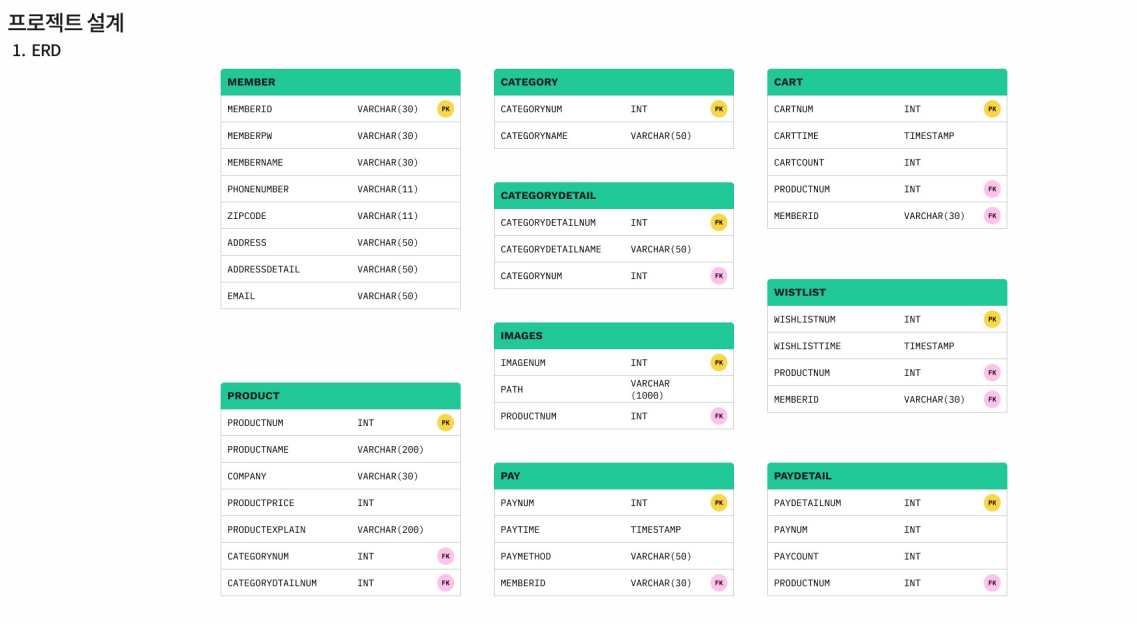Click the TIMESTAMP type of WISHLISTTIME
1137x624 pixels.
(x=929, y=346)
